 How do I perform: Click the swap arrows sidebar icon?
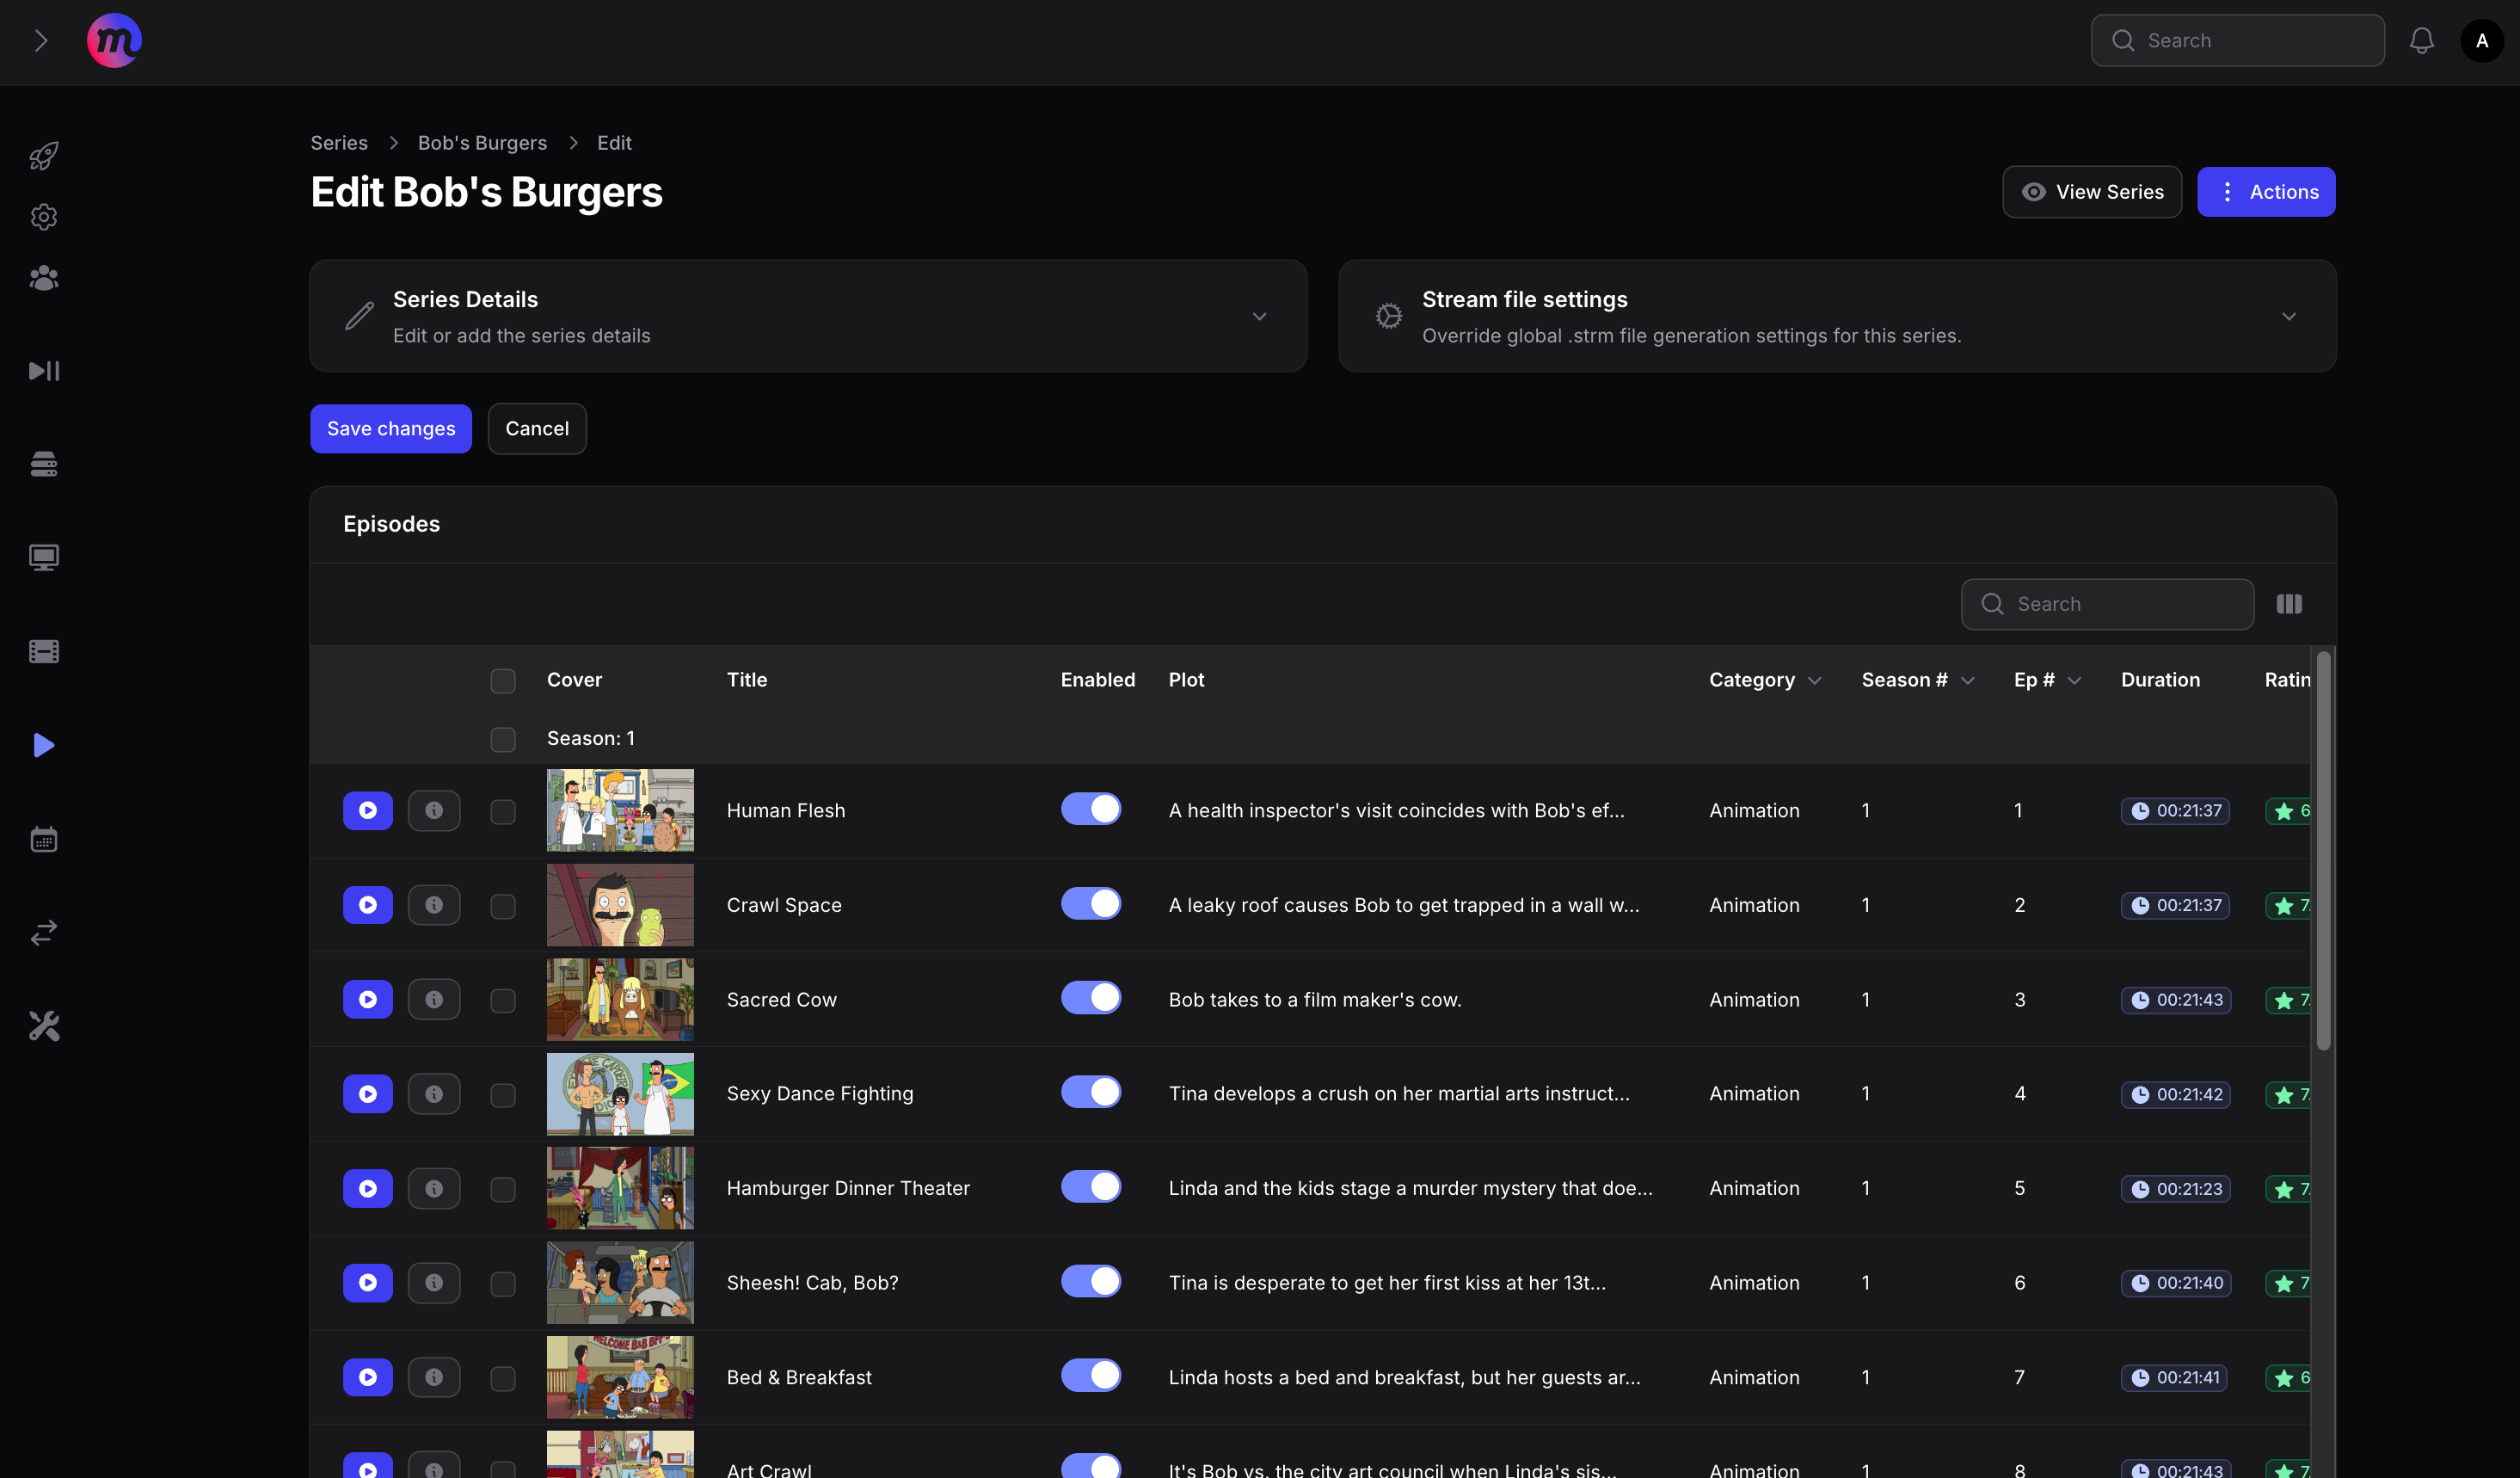[43, 933]
